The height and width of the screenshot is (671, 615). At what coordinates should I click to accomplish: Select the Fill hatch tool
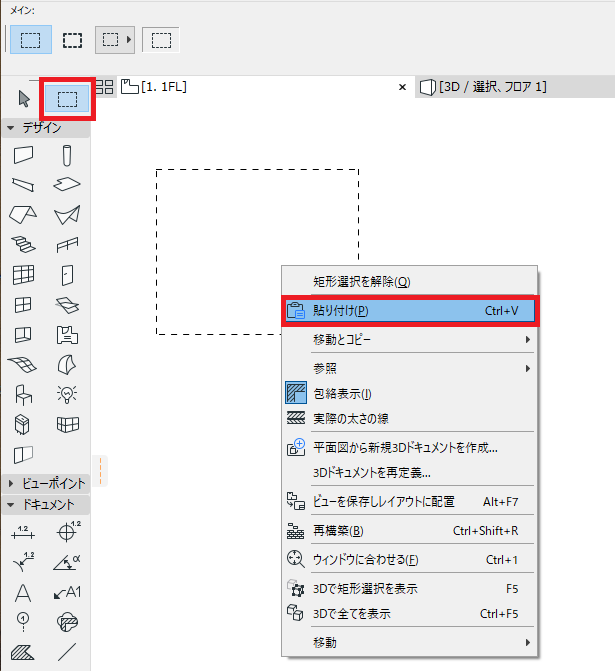(x=23, y=652)
